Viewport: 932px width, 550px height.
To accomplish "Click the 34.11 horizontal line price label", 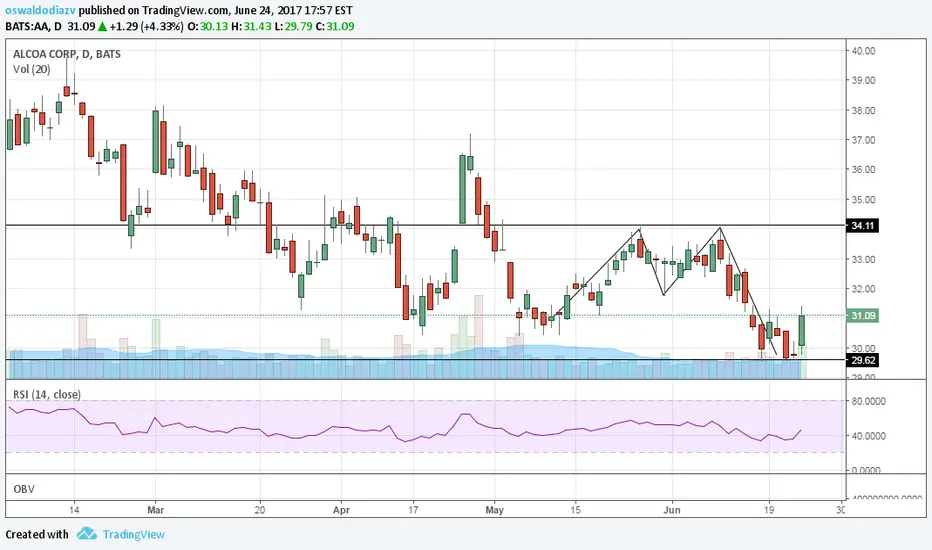I will click(x=862, y=225).
